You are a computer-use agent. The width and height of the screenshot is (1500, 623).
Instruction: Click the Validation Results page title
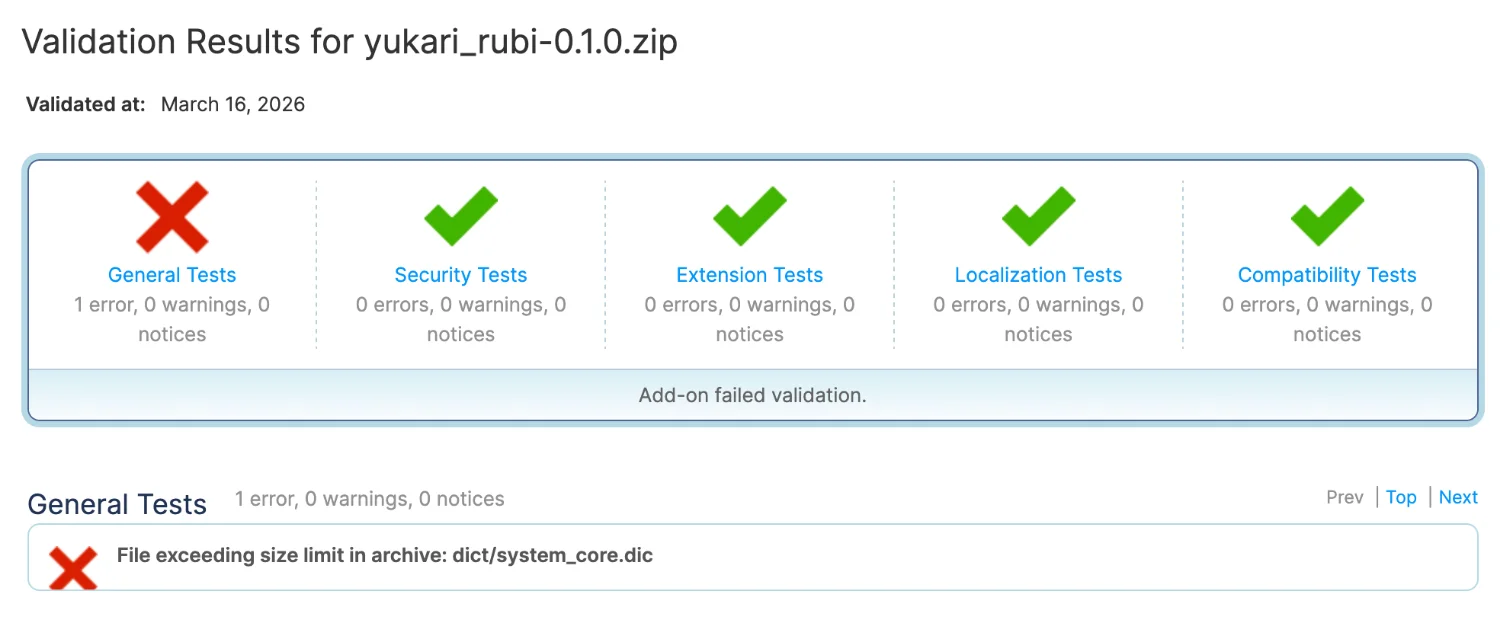tap(349, 42)
